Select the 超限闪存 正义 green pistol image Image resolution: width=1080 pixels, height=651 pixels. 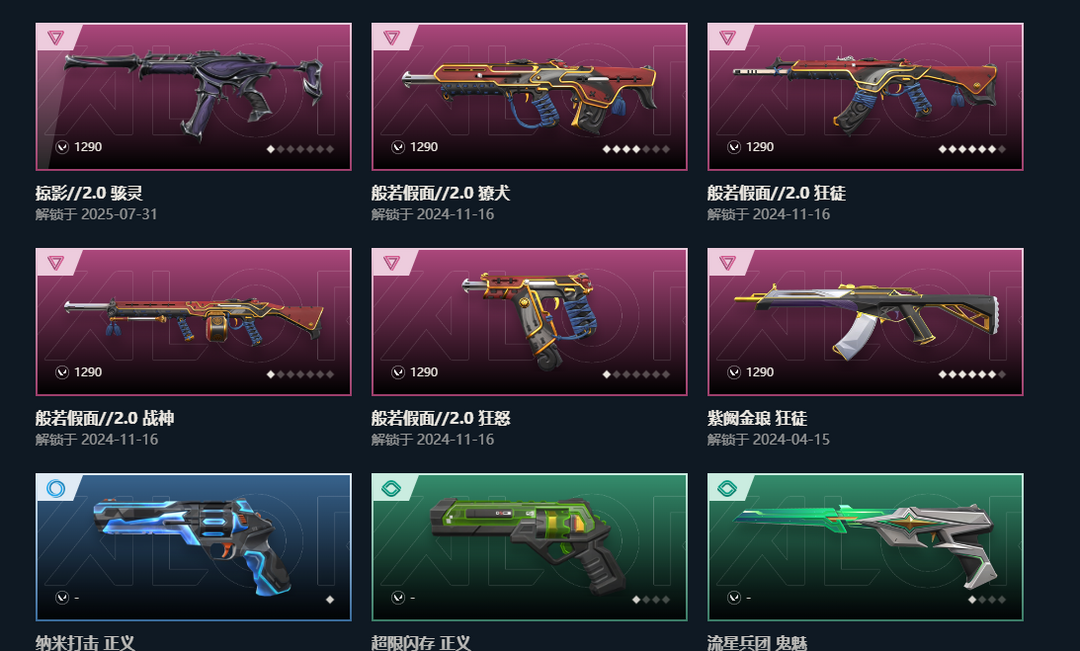pyautogui.click(x=530, y=547)
